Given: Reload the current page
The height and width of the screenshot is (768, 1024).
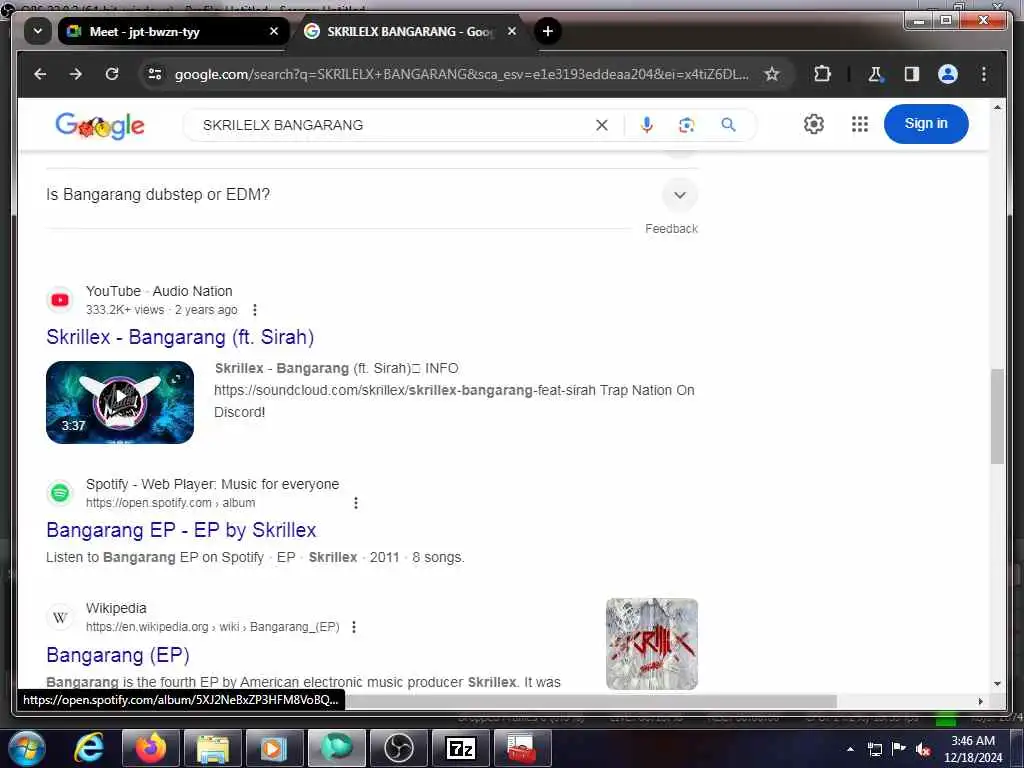Looking at the screenshot, I should (x=112, y=74).
